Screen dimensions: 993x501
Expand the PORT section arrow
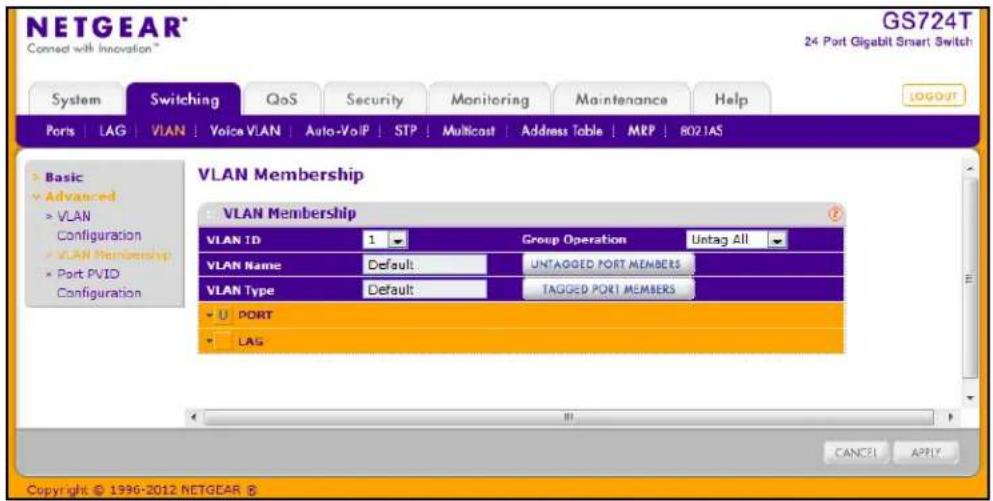[x=209, y=315]
